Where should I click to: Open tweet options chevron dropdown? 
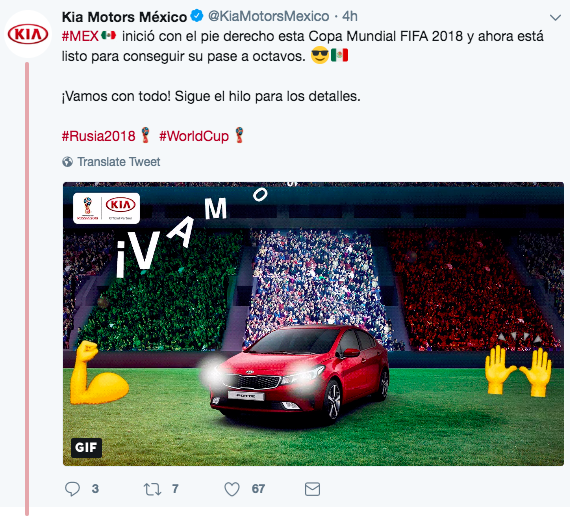pyautogui.click(x=555, y=17)
